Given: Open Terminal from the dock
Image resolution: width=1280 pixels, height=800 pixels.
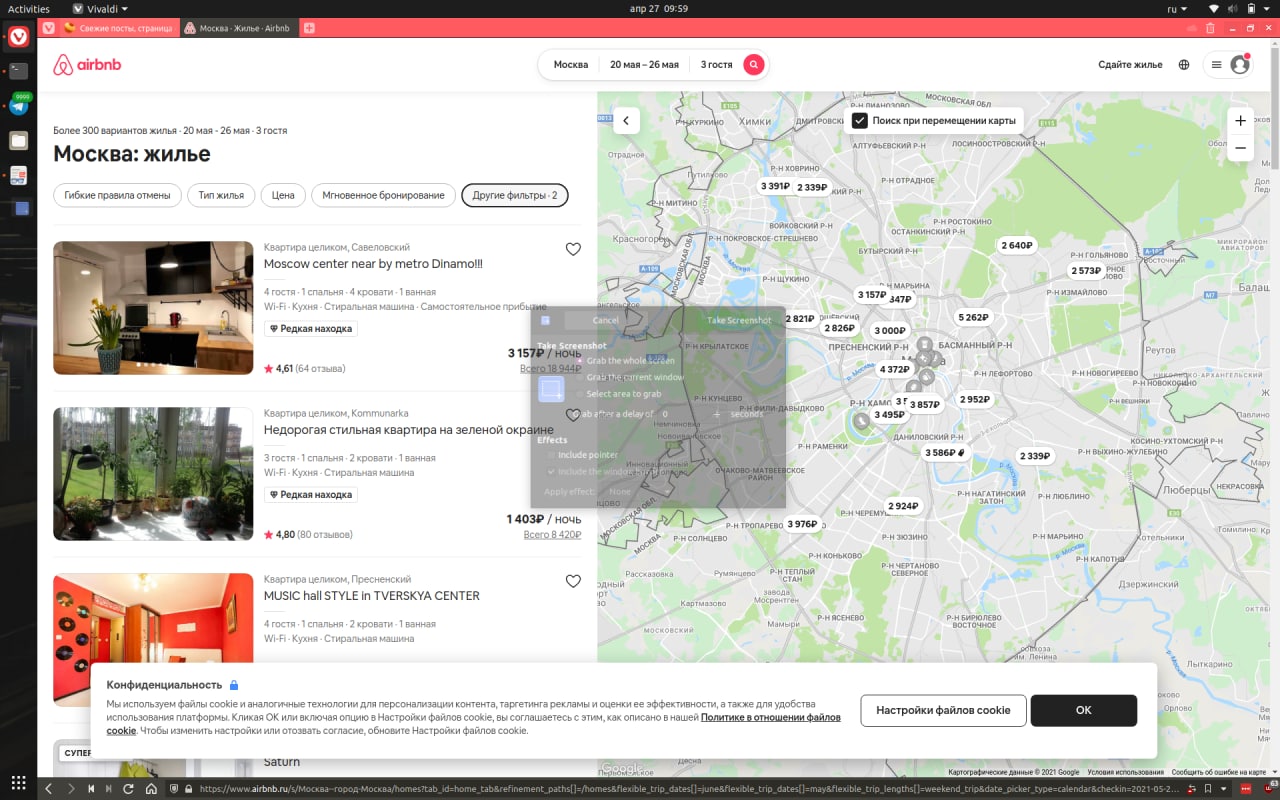Looking at the screenshot, I should [19, 71].
